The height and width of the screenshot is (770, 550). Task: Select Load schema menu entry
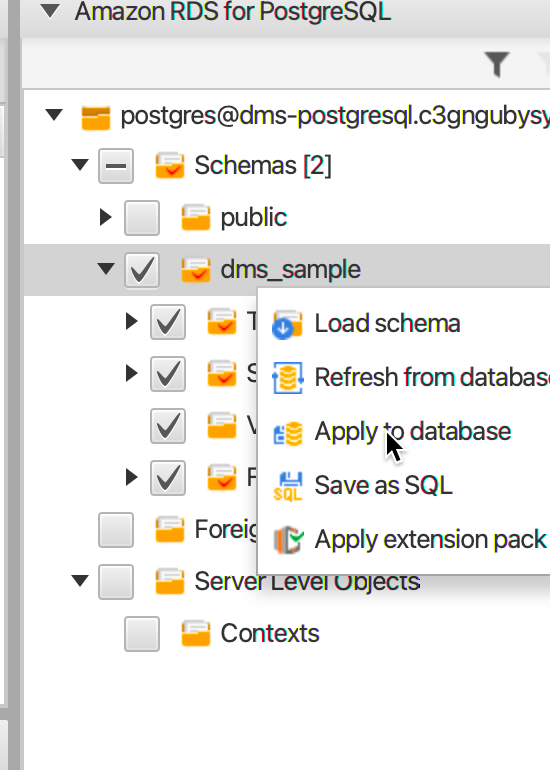point(387,324)
